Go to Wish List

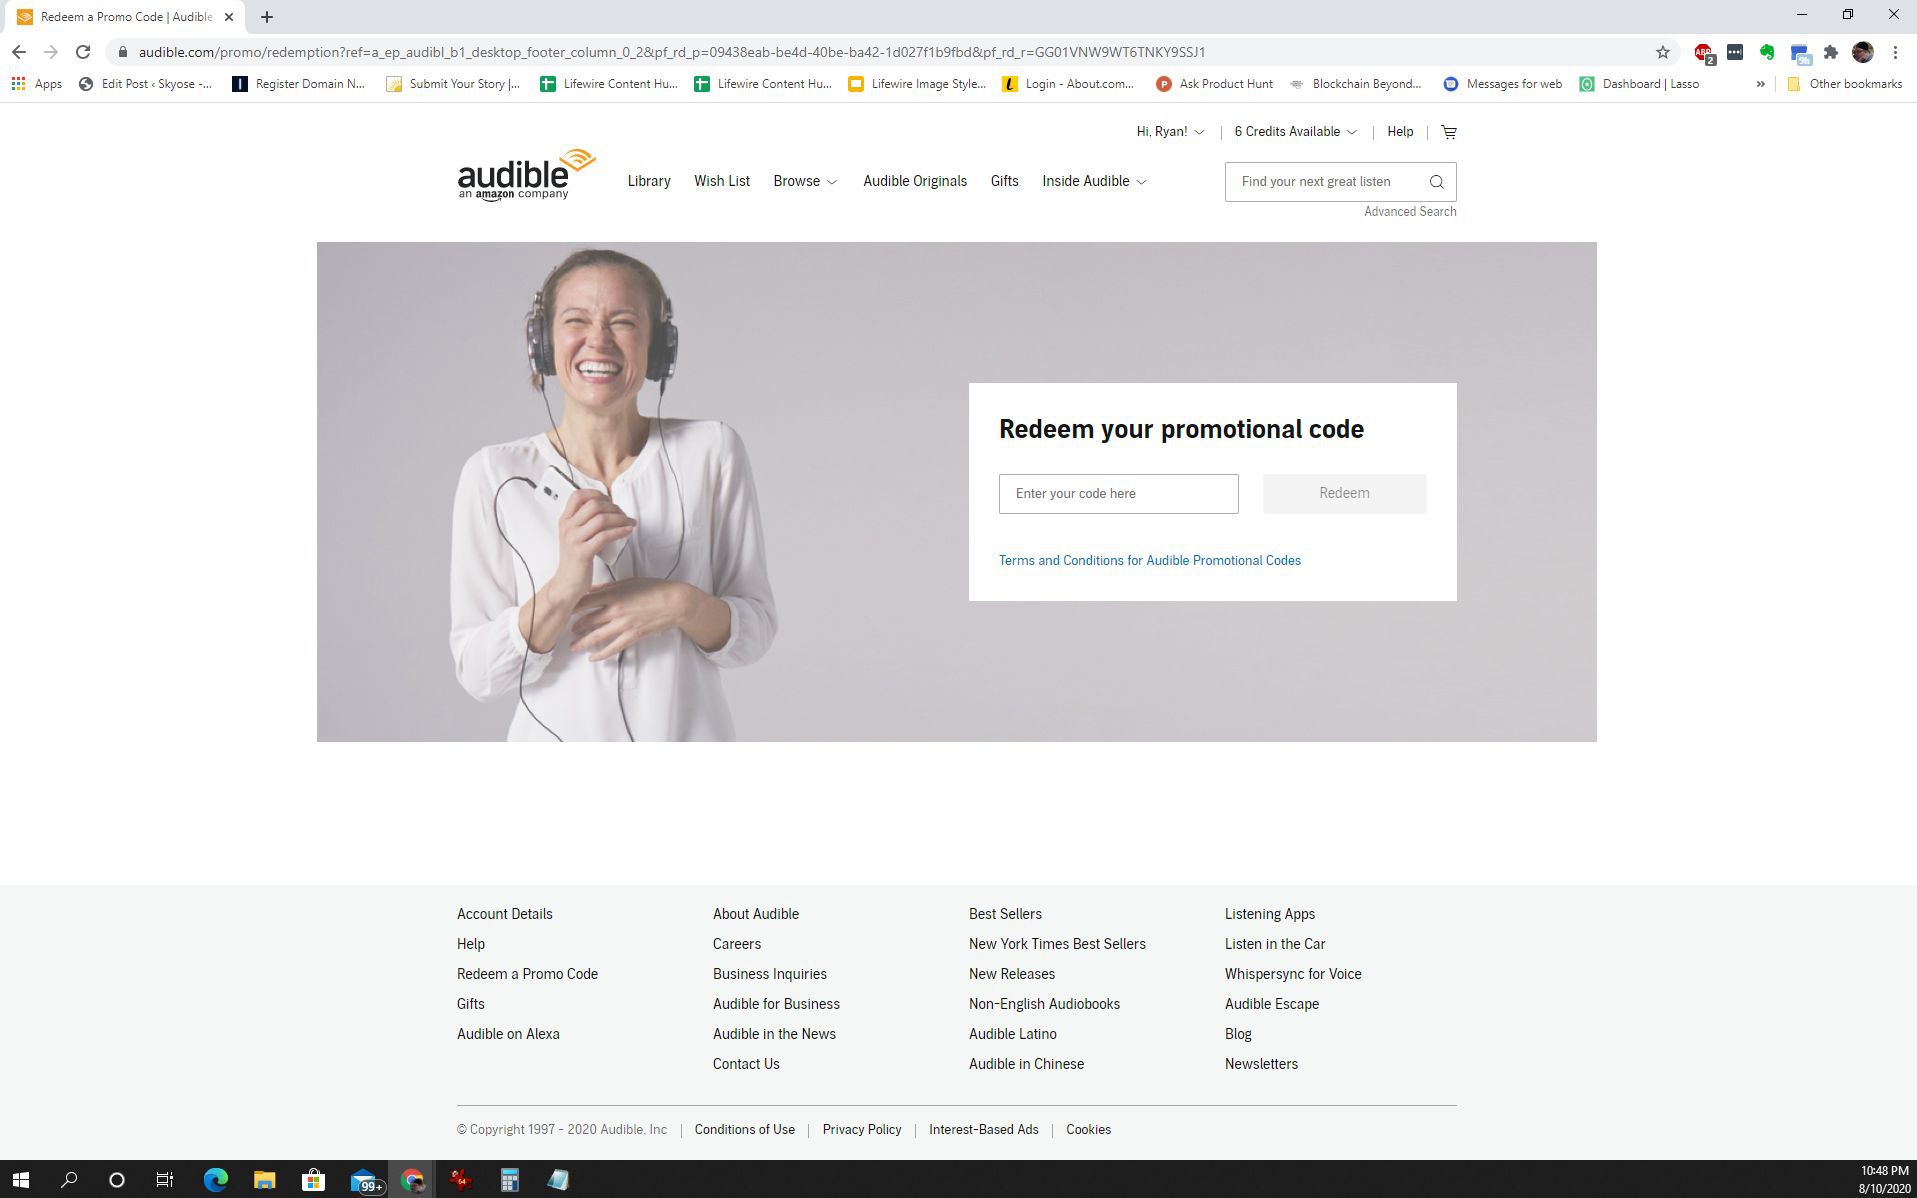pyautogui.click(x=722, y=181)
